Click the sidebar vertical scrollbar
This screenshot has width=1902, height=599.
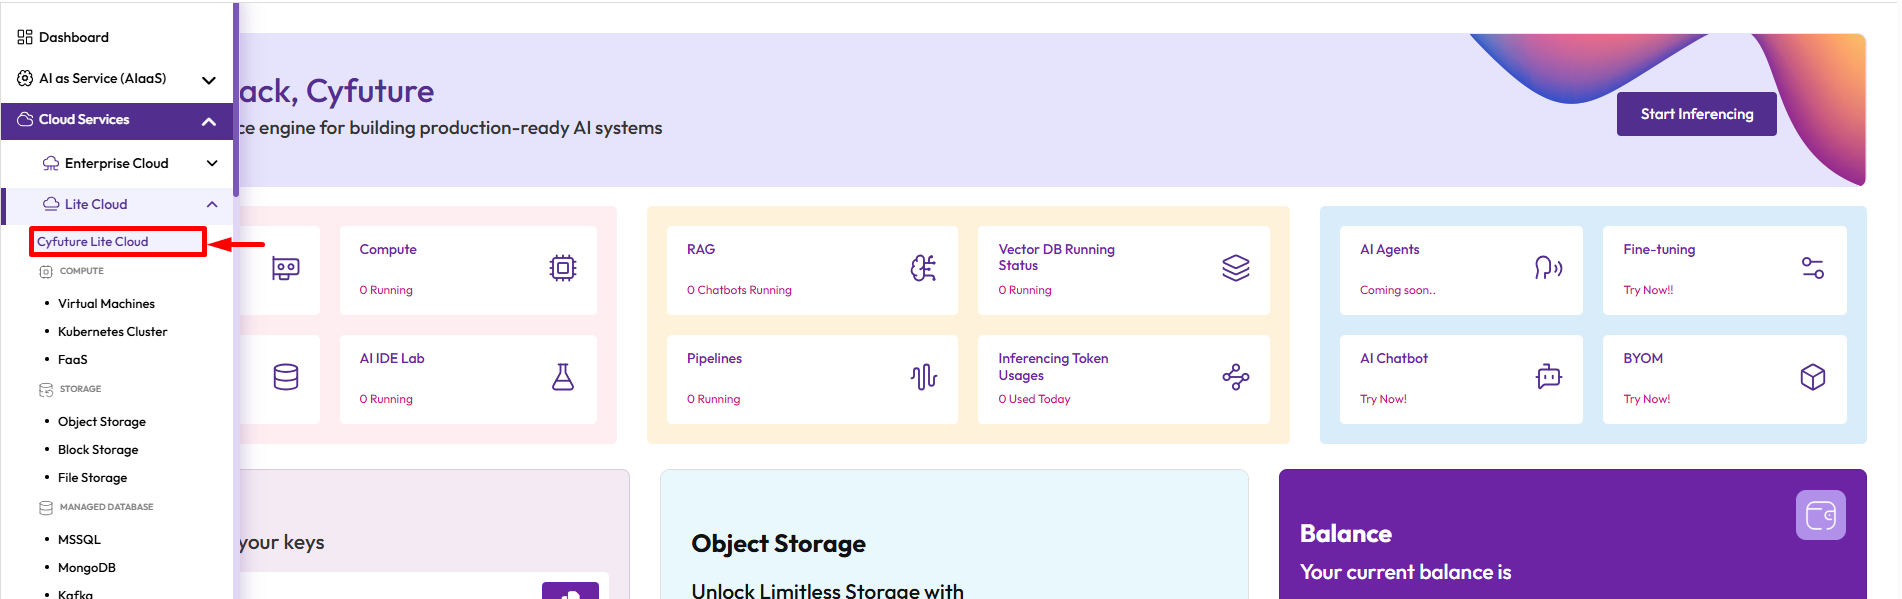click(x=236, y=100)
